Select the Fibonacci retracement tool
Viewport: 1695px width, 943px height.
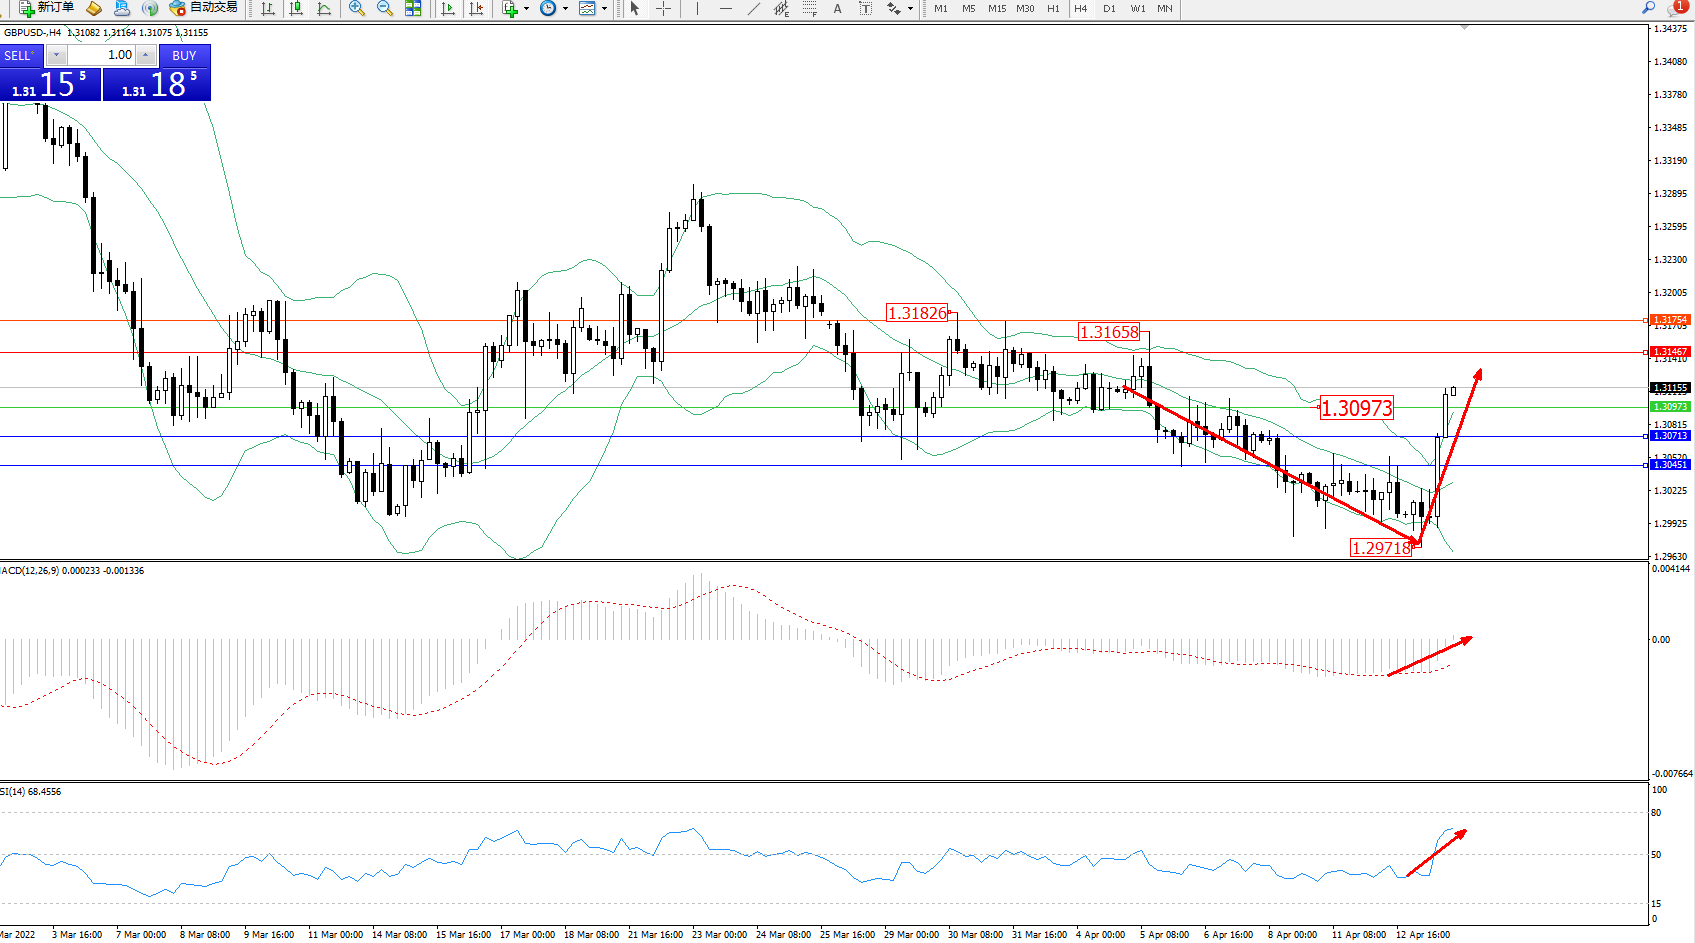point(809,8)
